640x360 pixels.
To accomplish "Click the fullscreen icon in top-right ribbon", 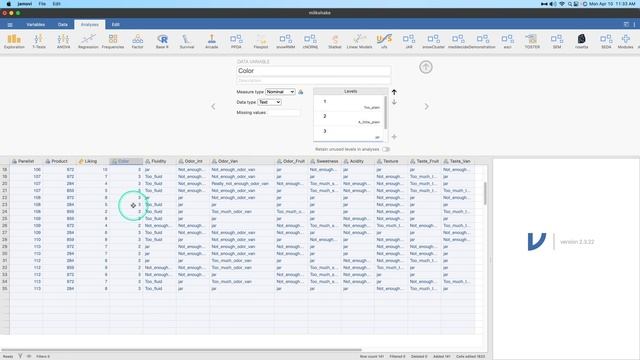I will click(626, 24).
